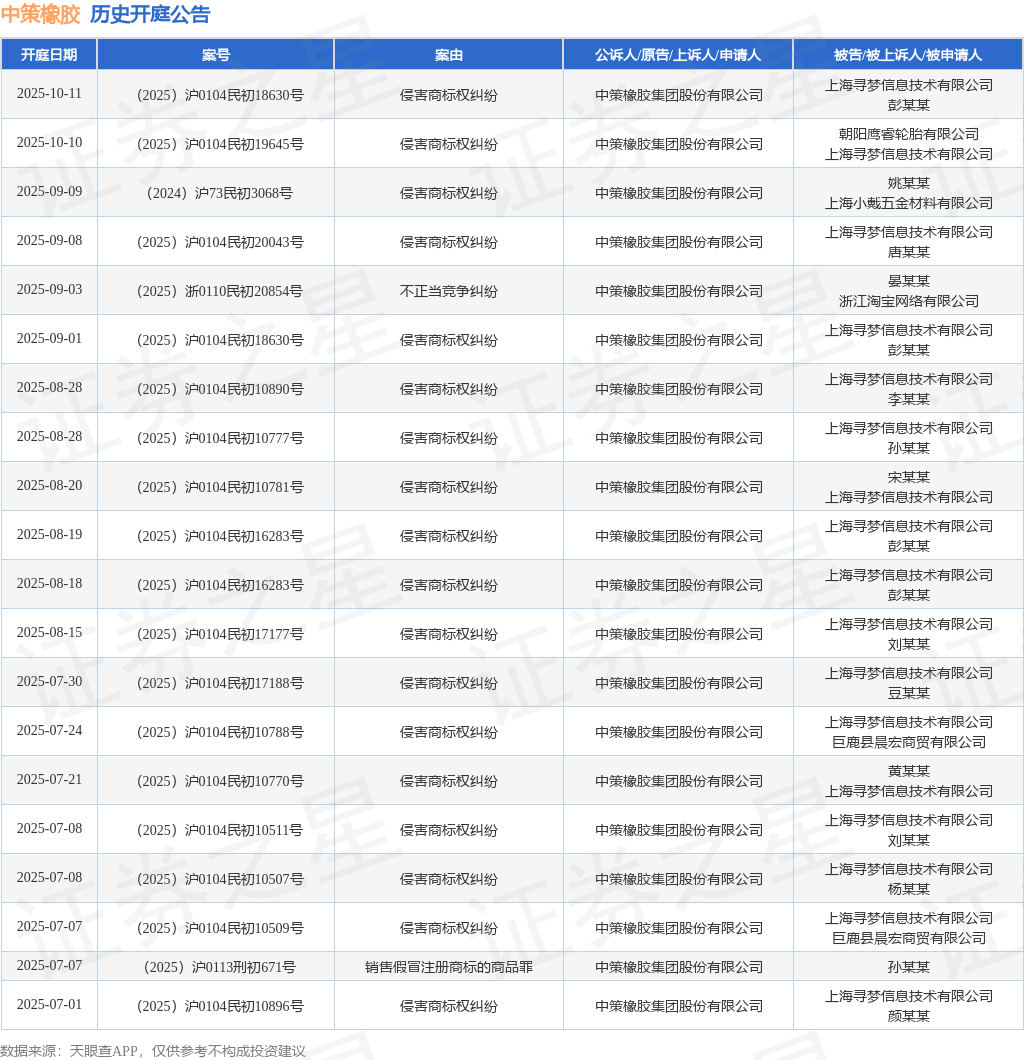1024x1060 pixels.
Task: Click the 中策橡胶 title text
Action: pyautogui.click(x=41, y=14)
